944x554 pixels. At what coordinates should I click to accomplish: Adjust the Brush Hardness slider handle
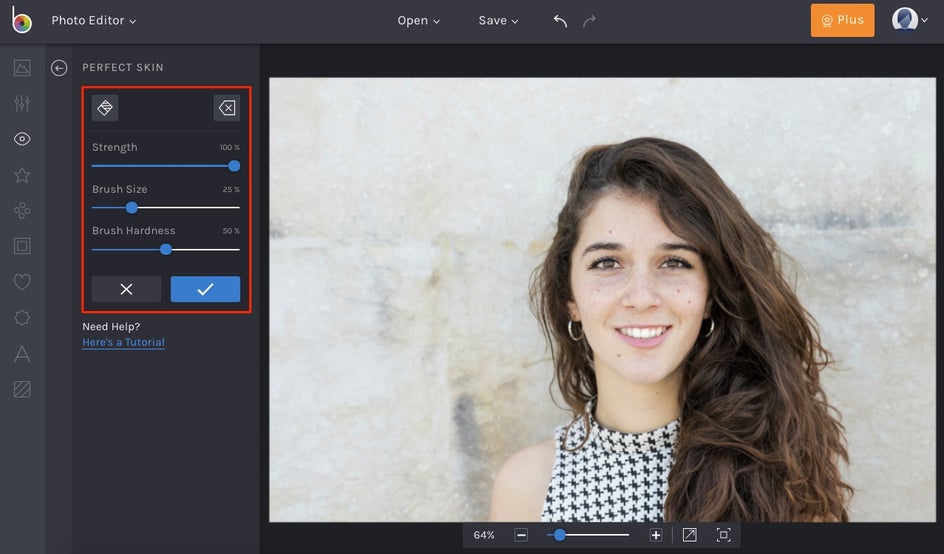click(x=166, y=249)
